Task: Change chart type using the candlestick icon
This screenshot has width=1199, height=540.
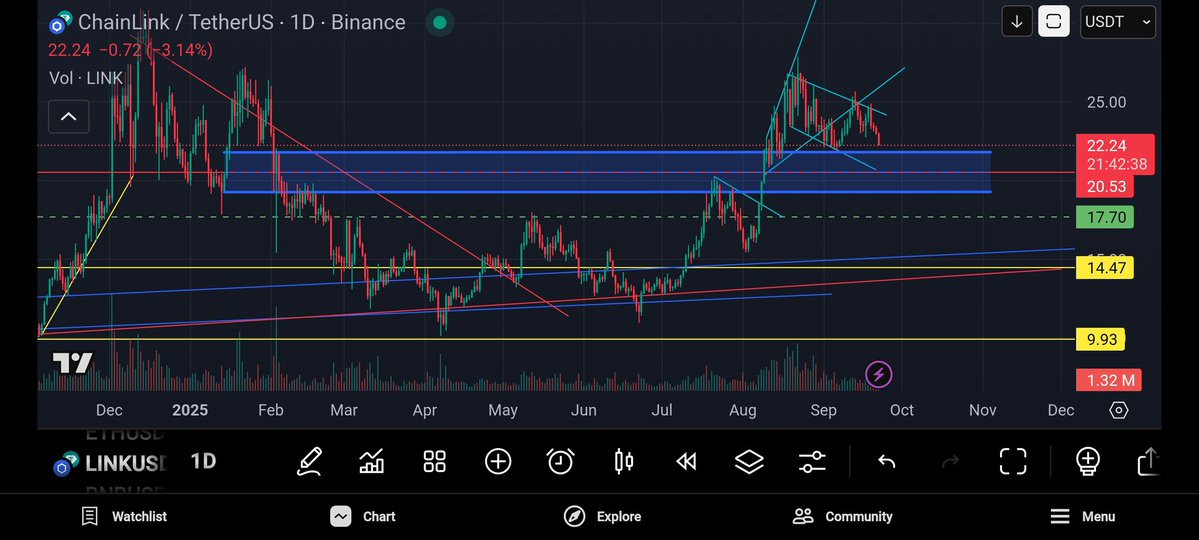Action: click(x=624, y=461)
